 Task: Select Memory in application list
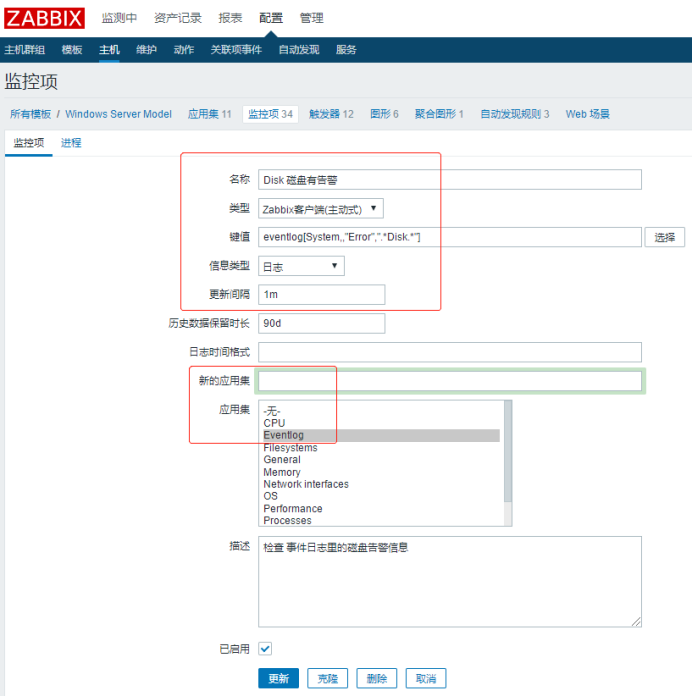(381, 472)
